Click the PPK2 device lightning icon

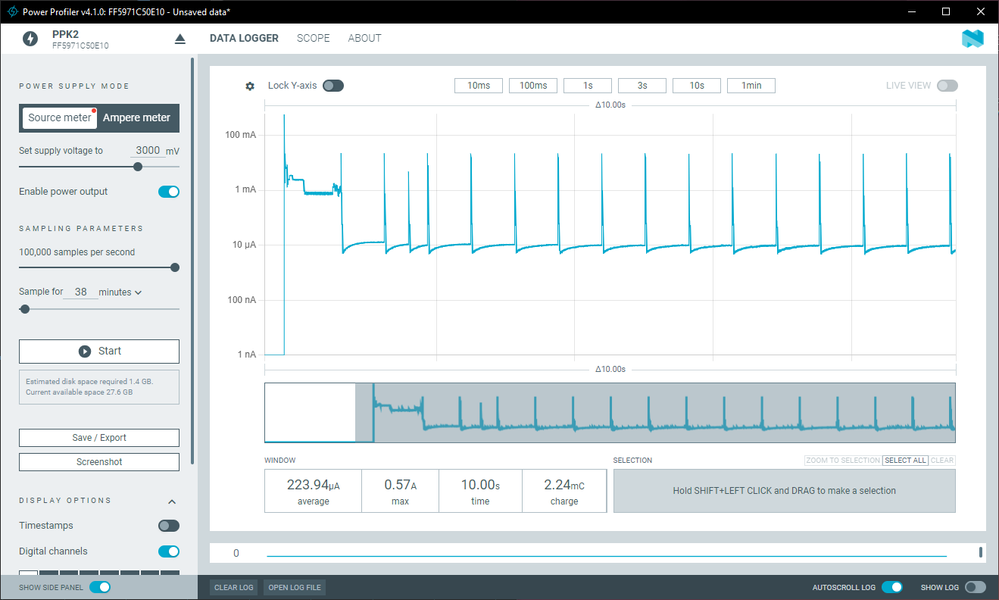tap(30, 39)
